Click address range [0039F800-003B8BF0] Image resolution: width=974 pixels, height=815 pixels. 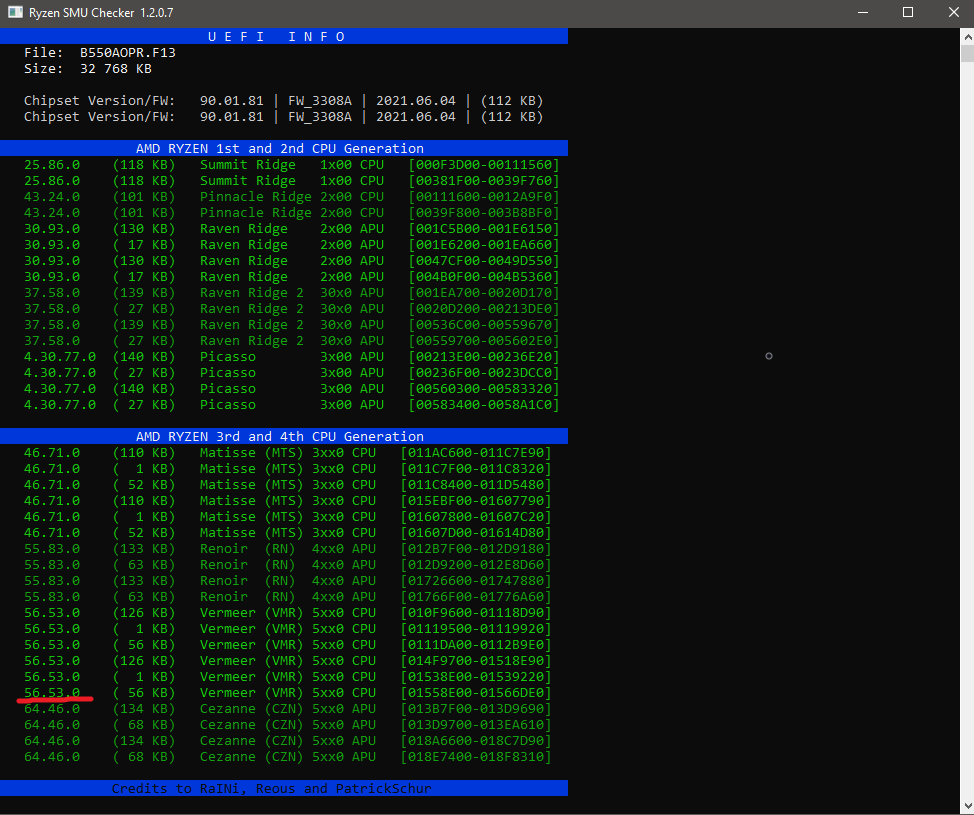tap(484, 212)
